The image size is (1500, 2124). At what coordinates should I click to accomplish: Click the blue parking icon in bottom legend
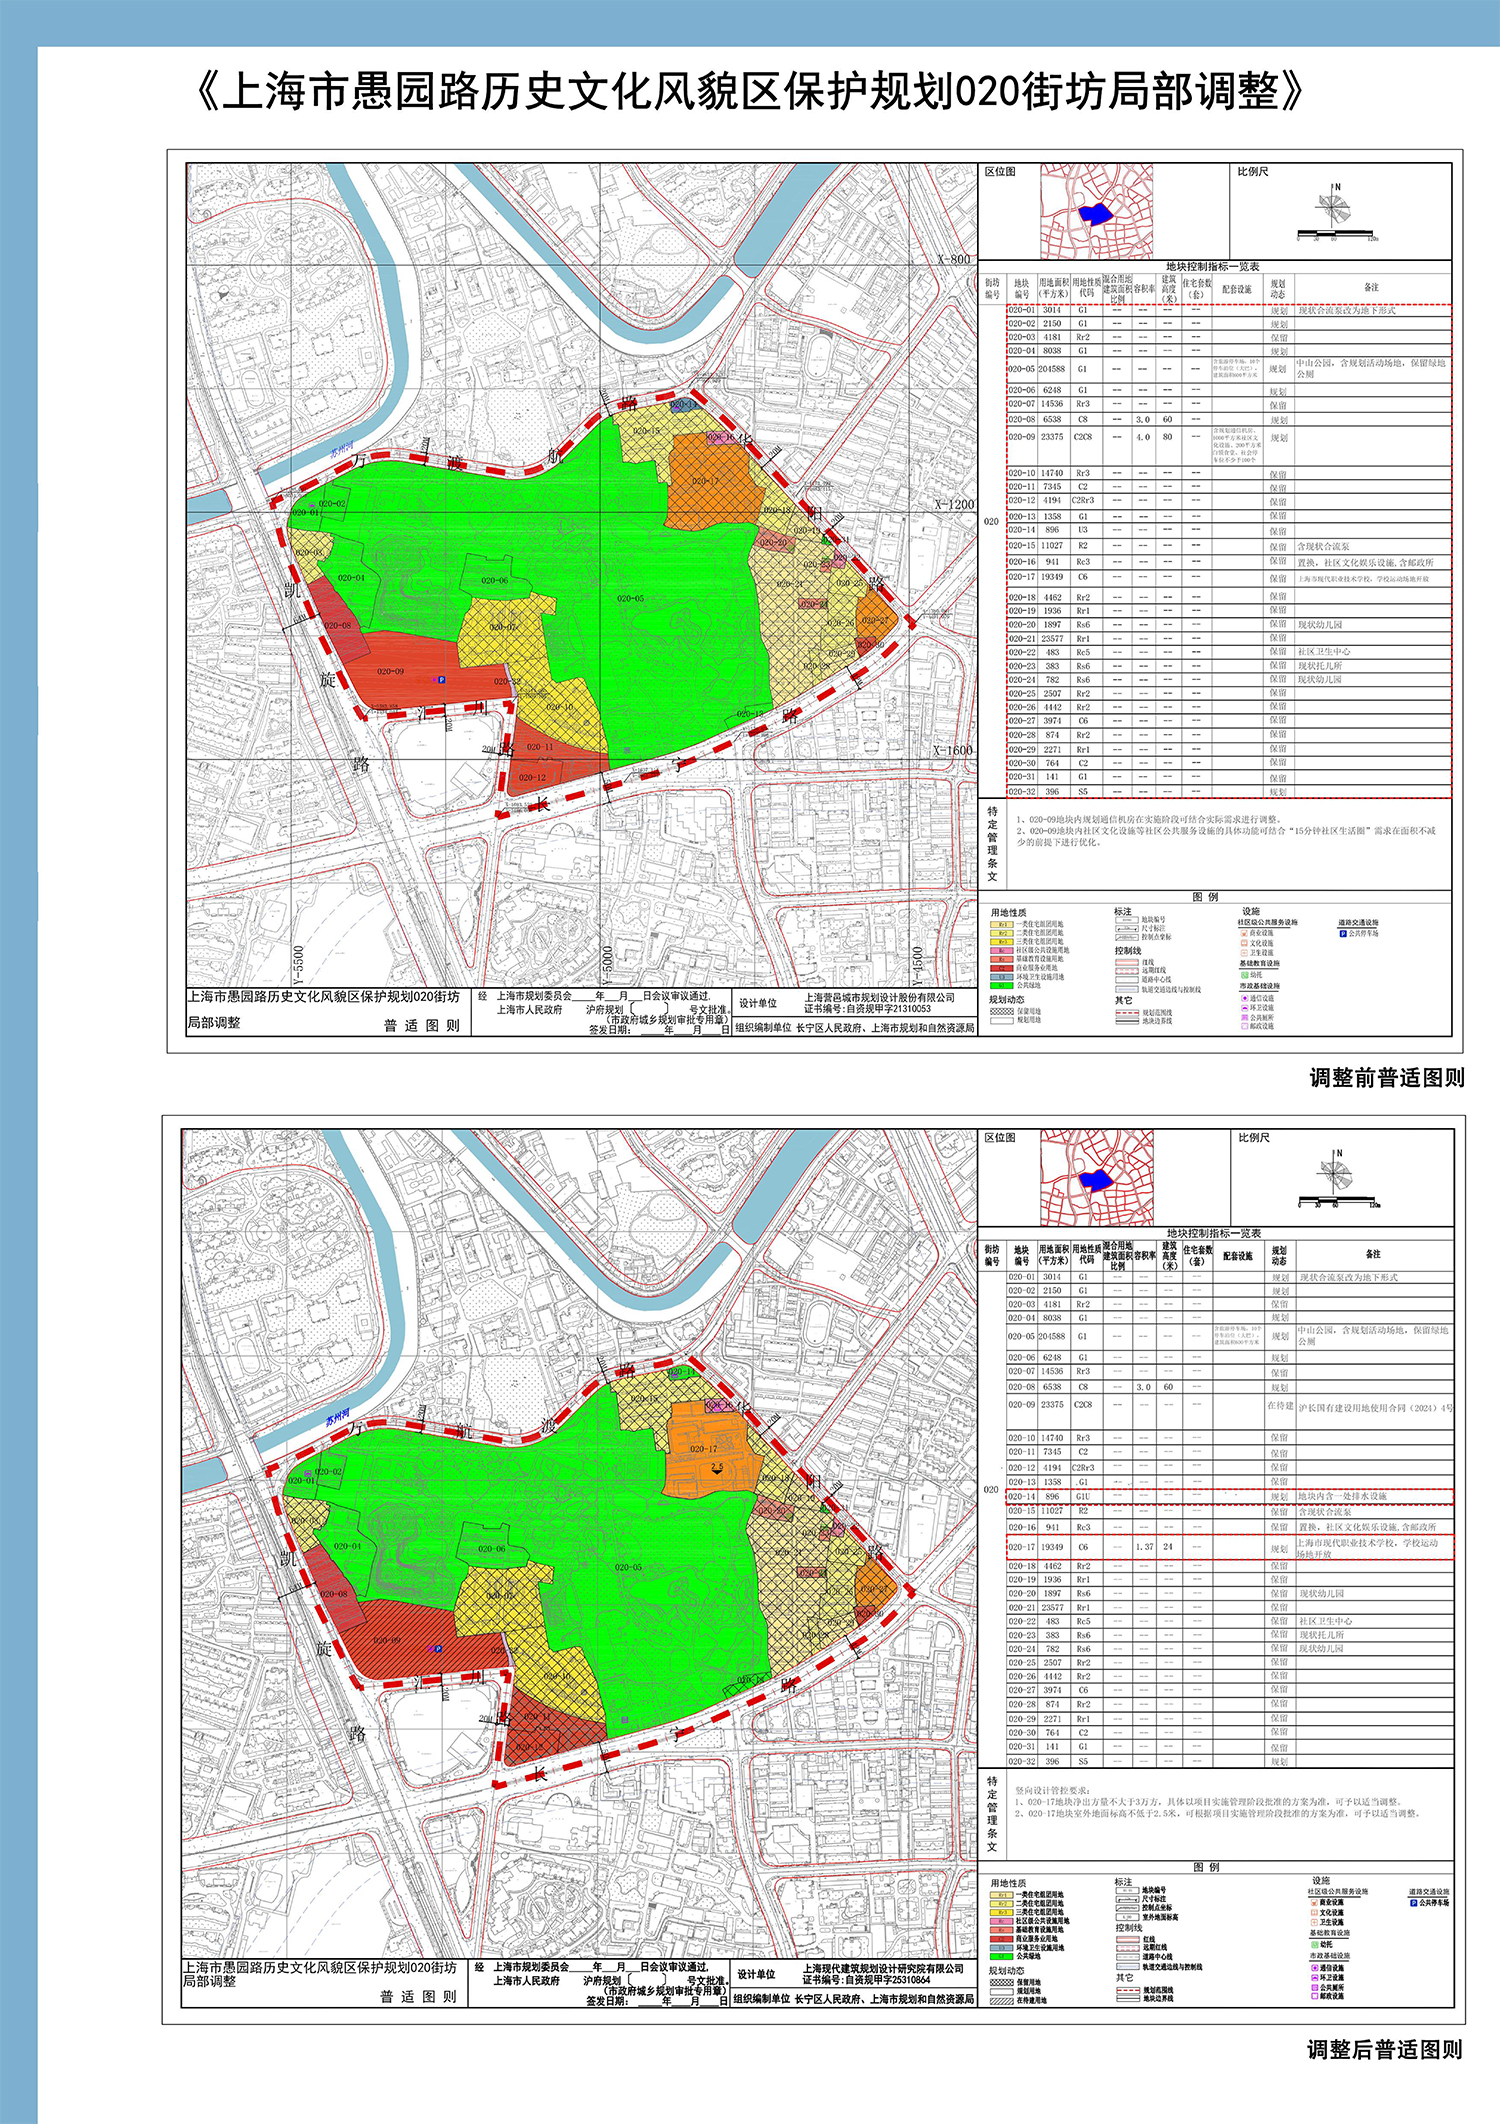pos(1413,1902)
